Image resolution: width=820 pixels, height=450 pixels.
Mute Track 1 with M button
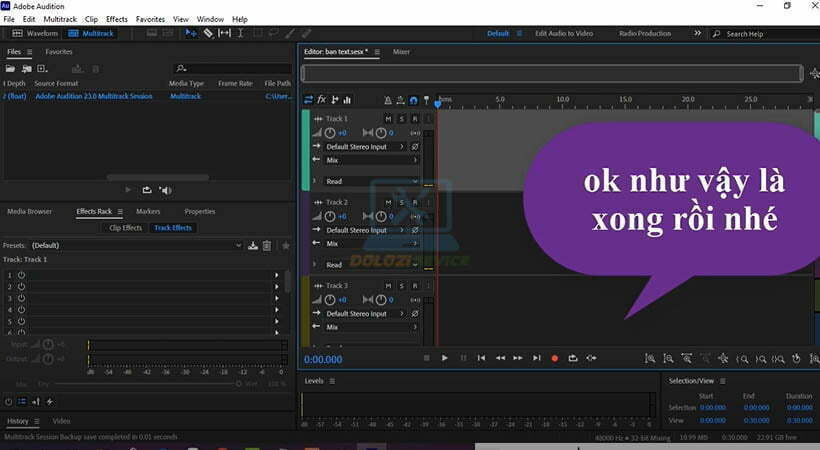(388, 119)
